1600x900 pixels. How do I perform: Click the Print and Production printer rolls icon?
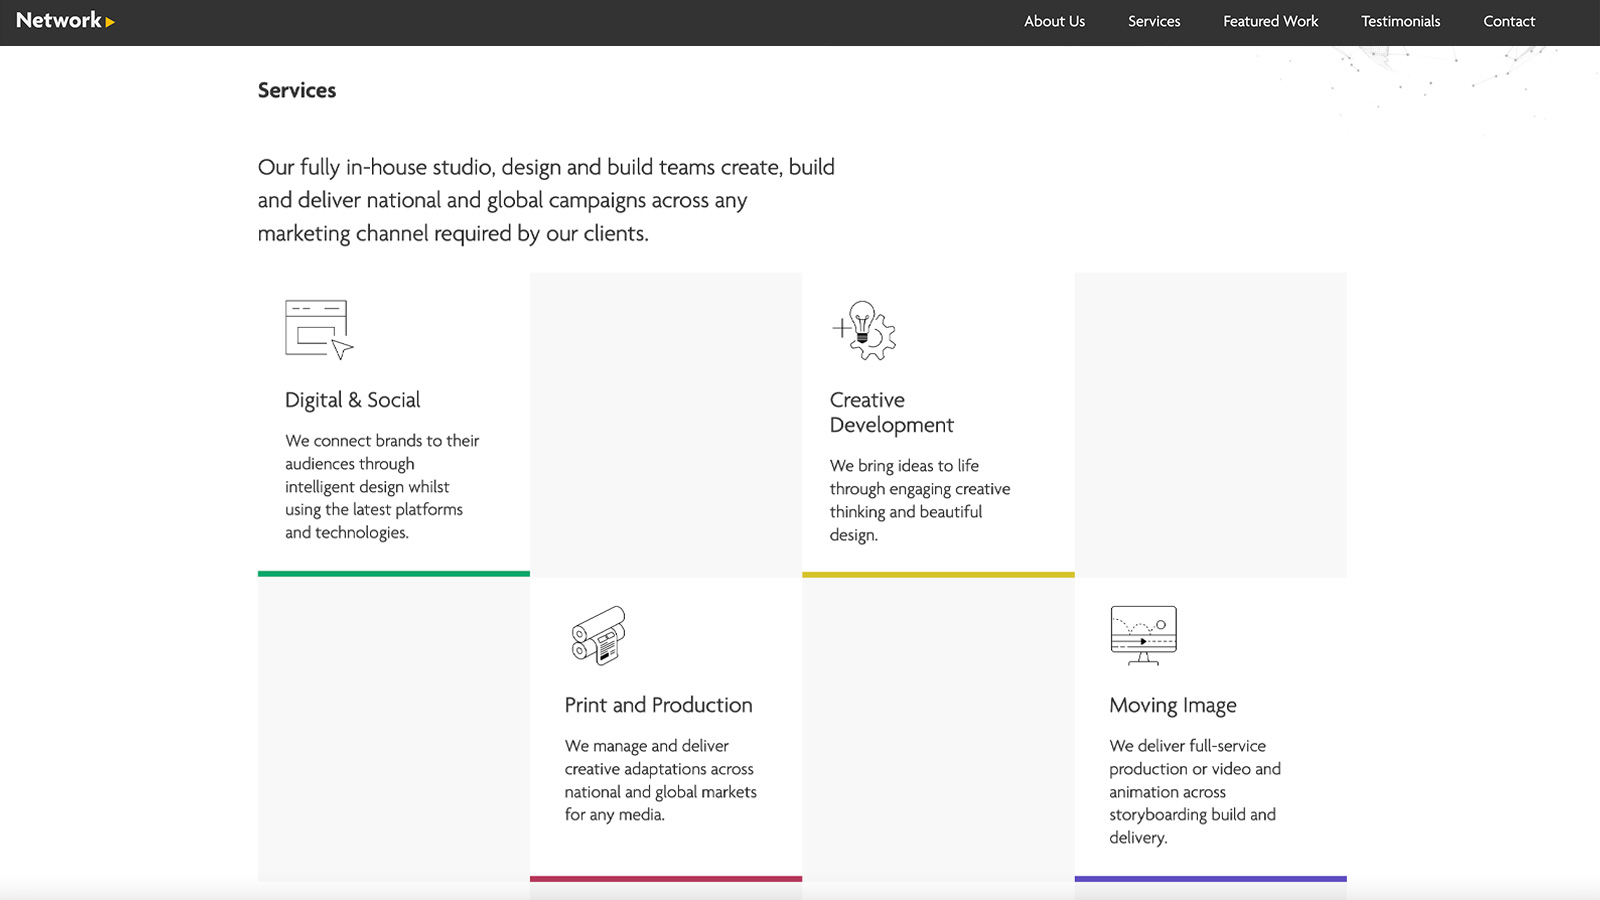598,635
